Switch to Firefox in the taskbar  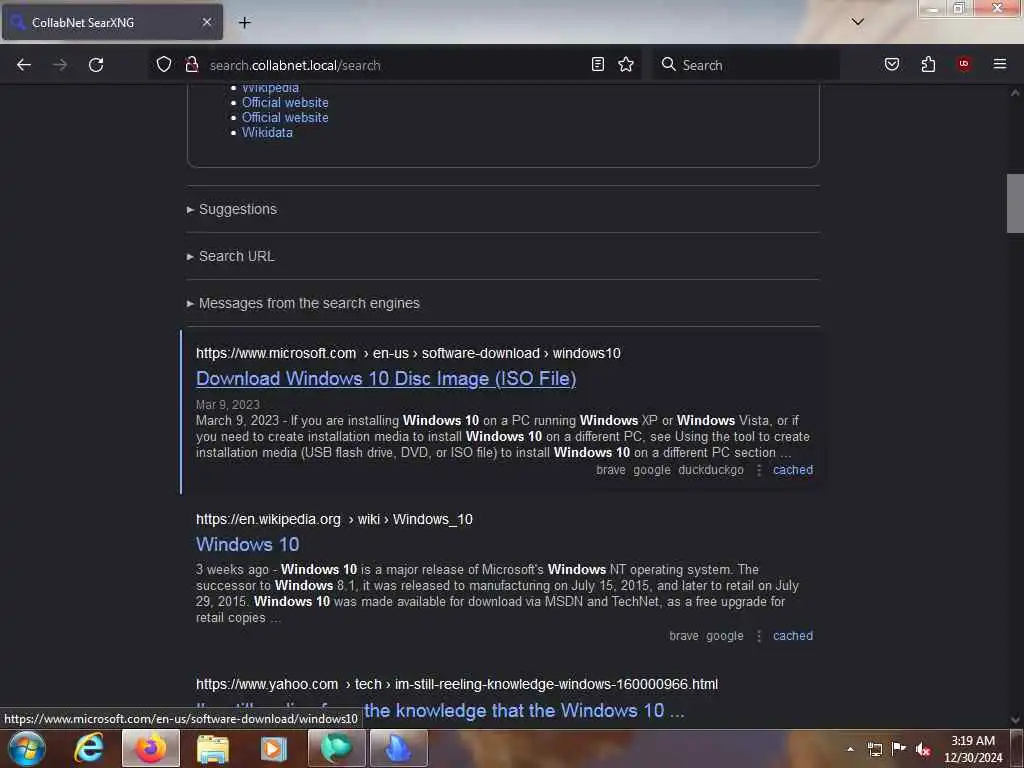click(151, 748)
